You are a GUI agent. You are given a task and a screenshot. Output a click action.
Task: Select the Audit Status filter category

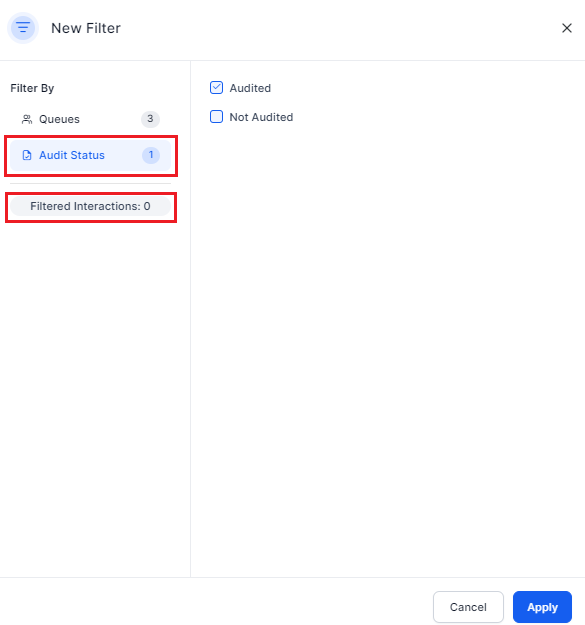pyautogui.click(x=90, y=155)
